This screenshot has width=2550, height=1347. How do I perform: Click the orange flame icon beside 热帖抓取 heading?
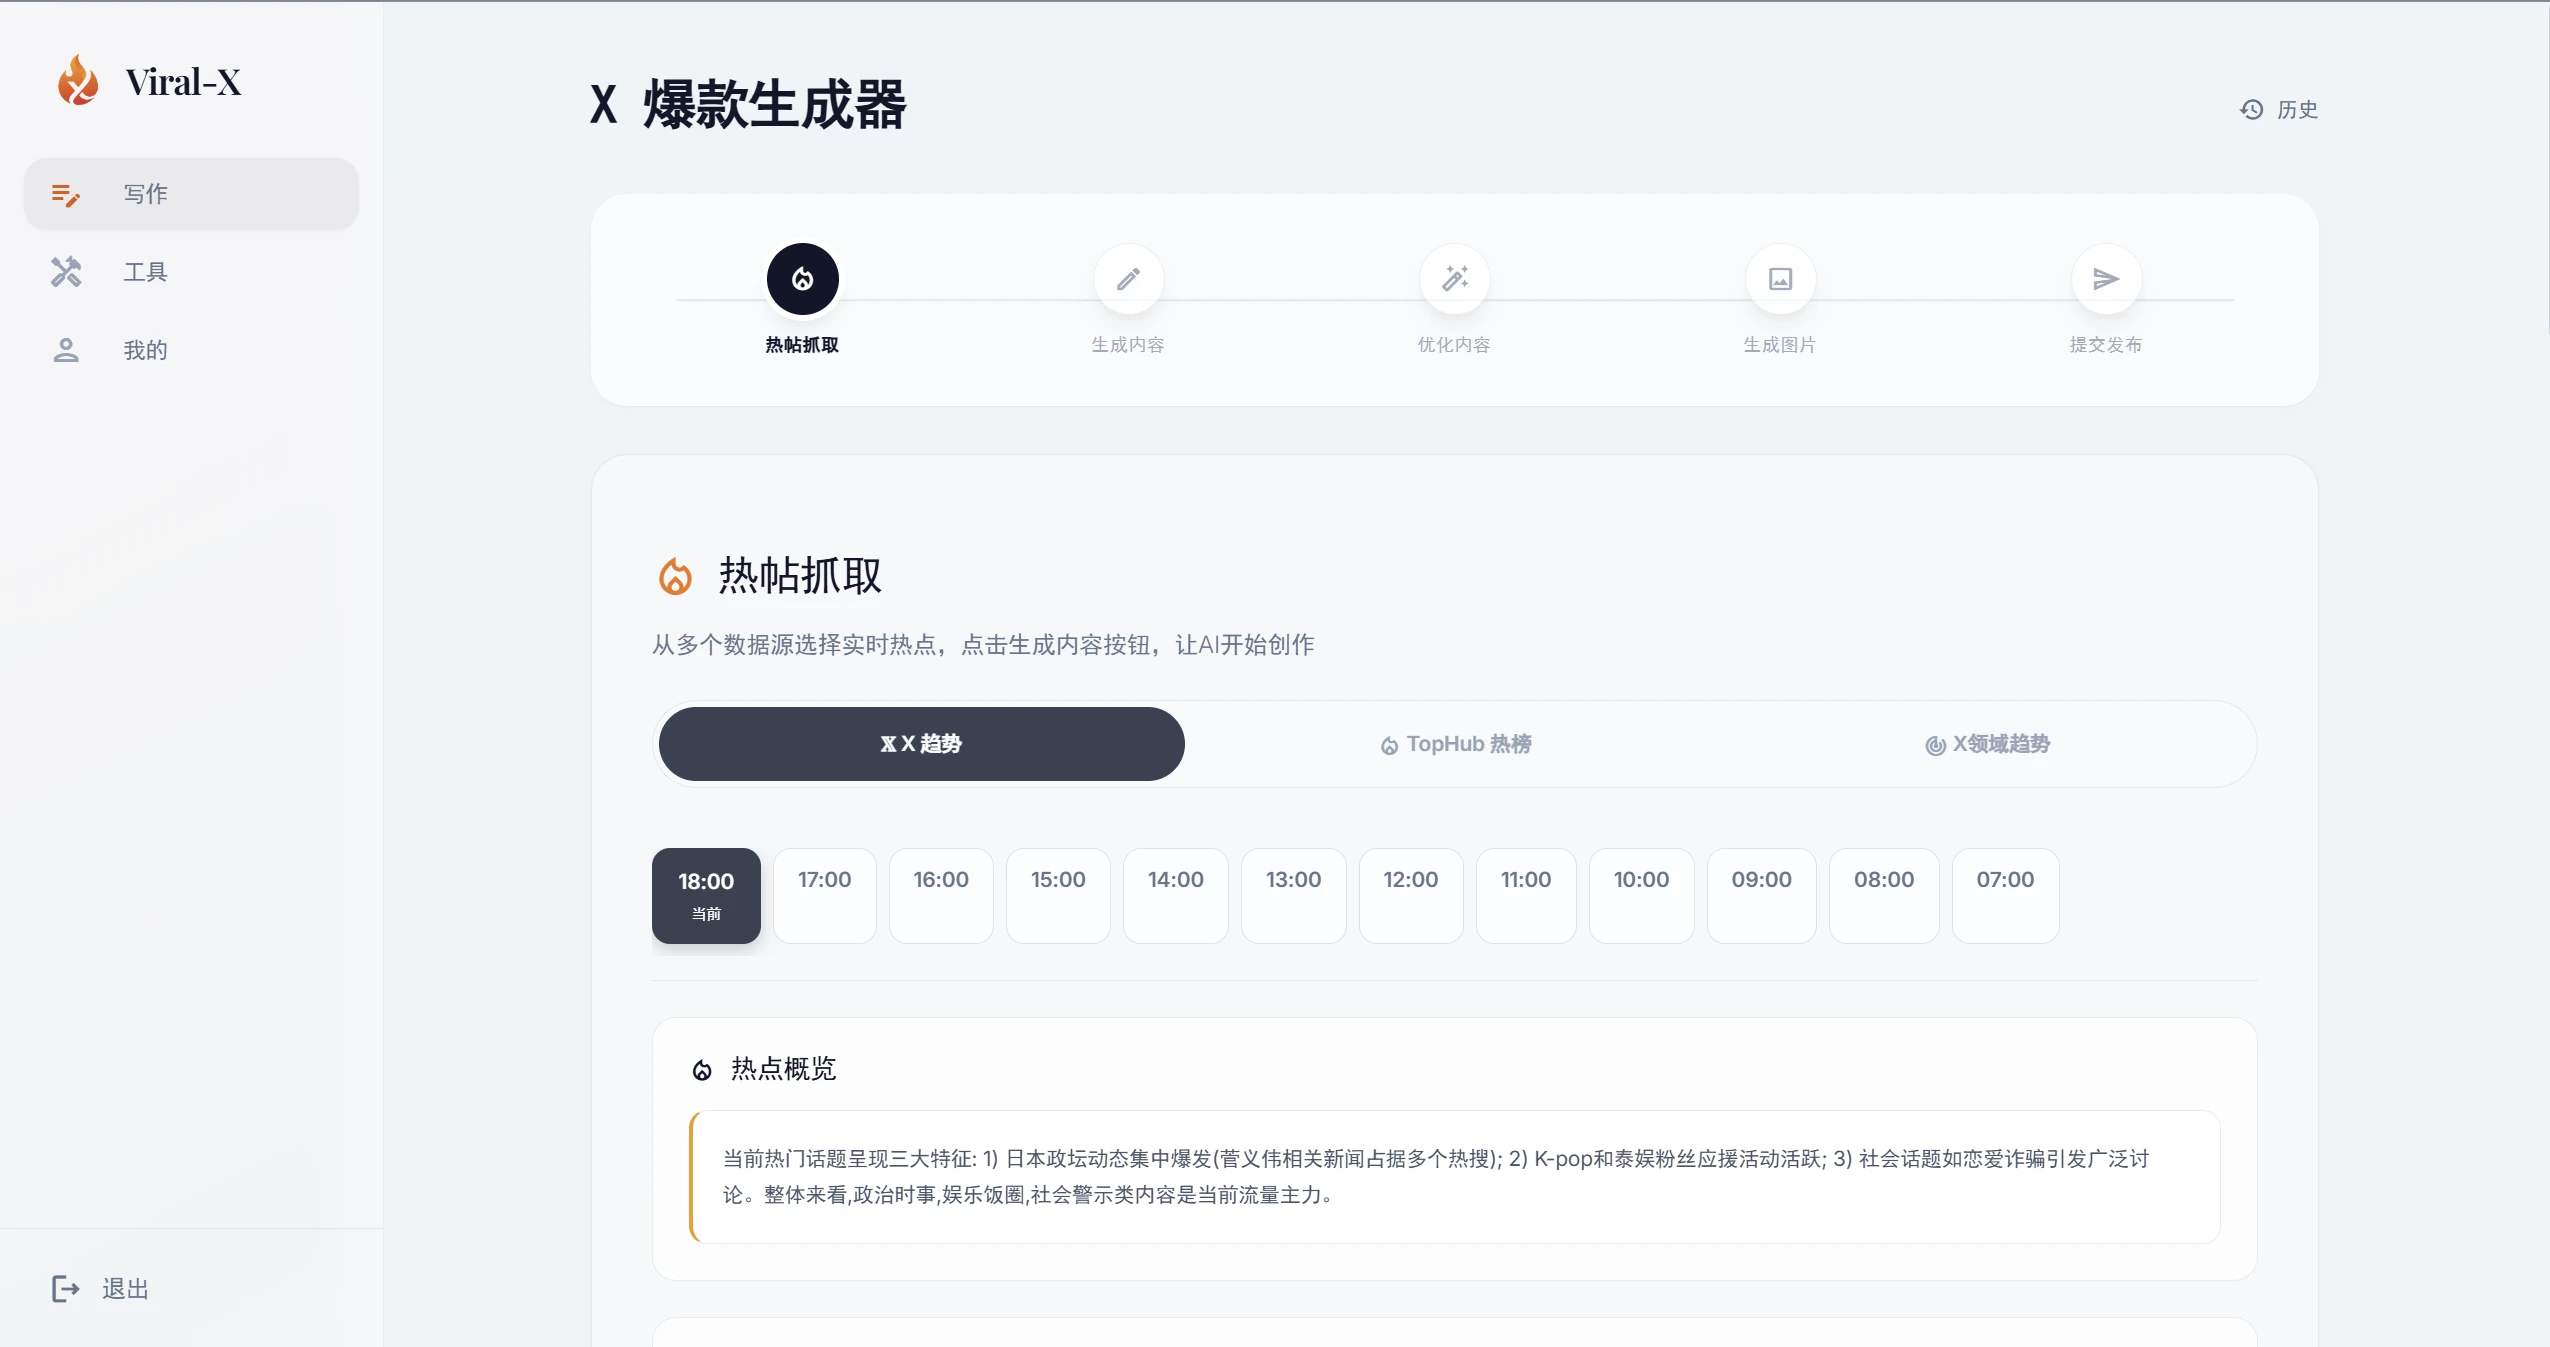pos(675,577)
